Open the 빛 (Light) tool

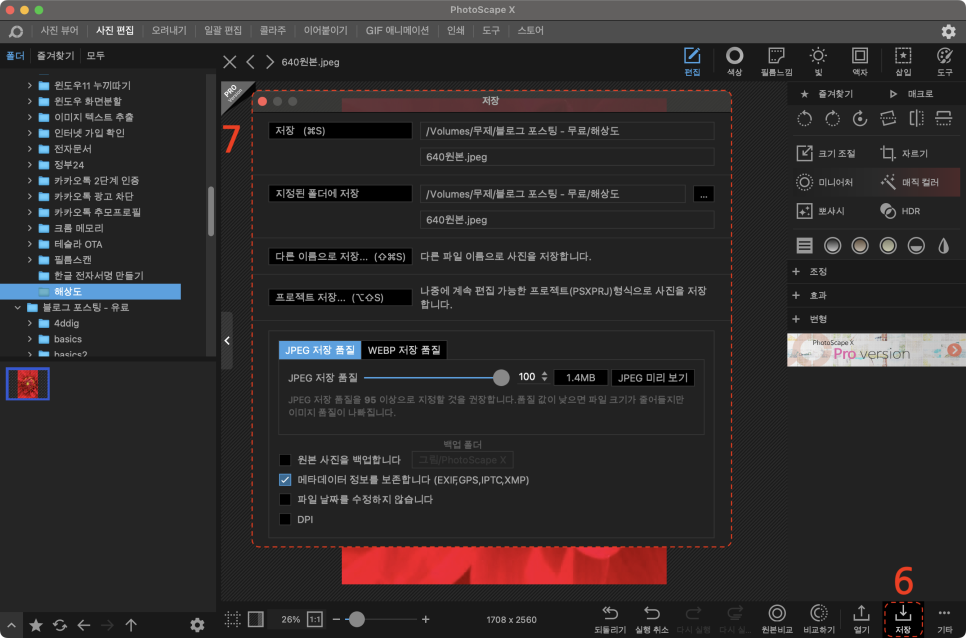click(x=818, y=62)
